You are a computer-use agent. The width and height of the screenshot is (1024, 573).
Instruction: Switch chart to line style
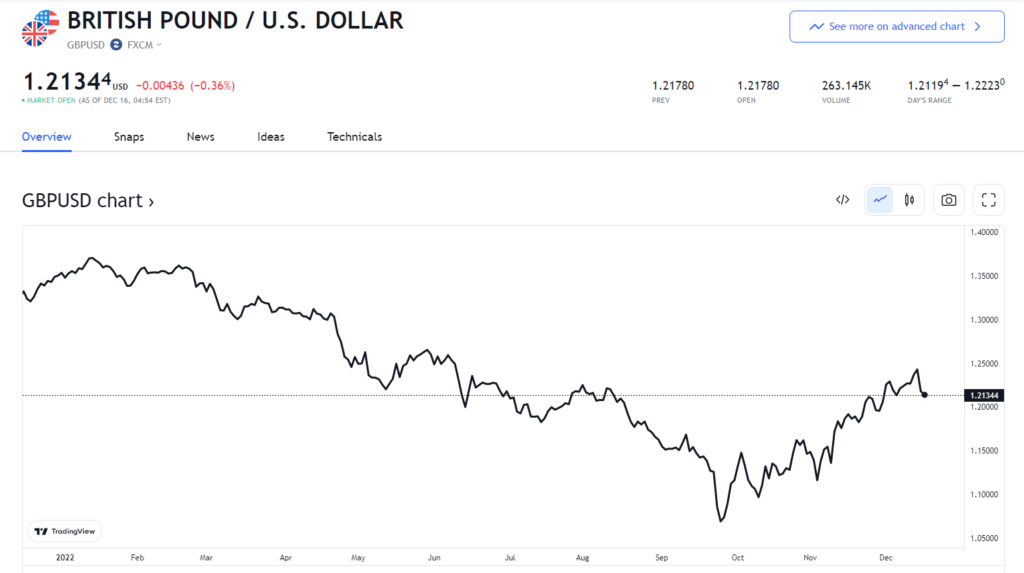880,200
